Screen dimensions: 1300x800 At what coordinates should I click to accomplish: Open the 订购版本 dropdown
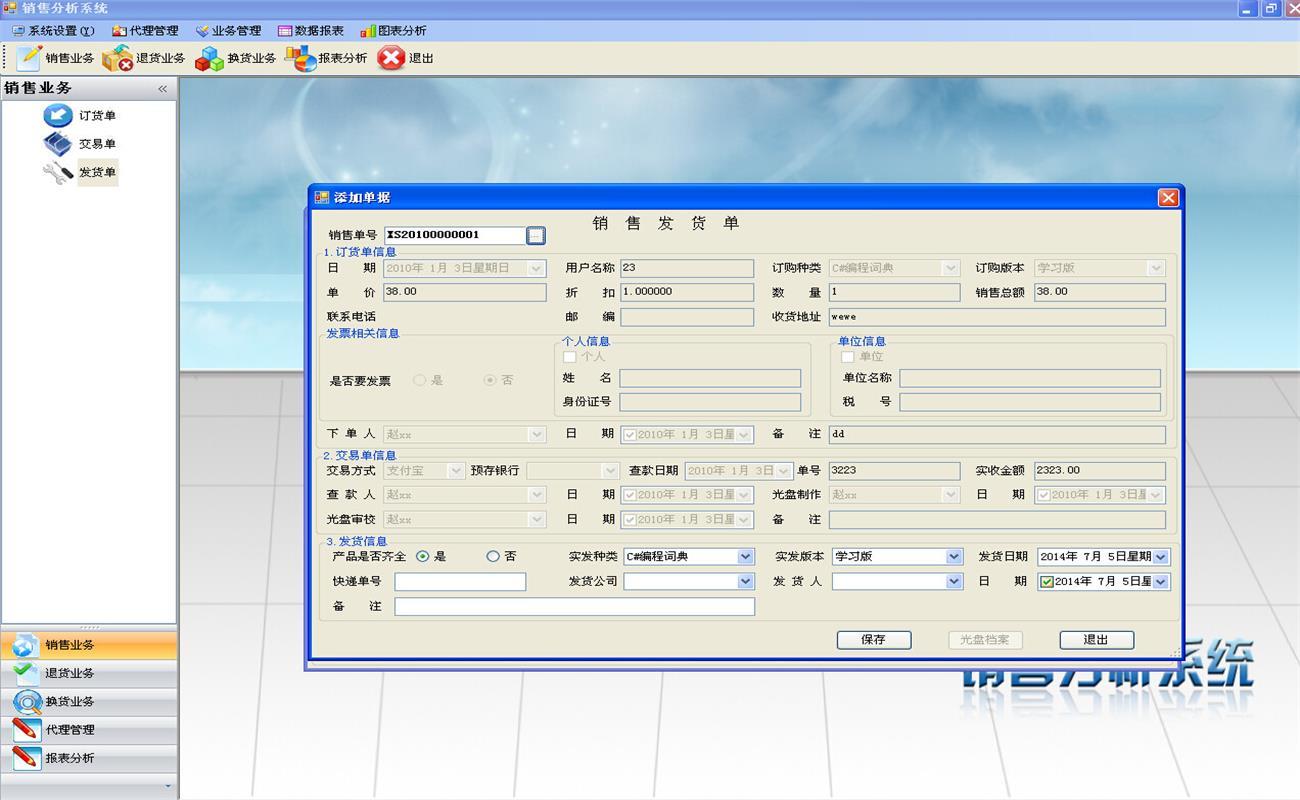click(1157, 268)
